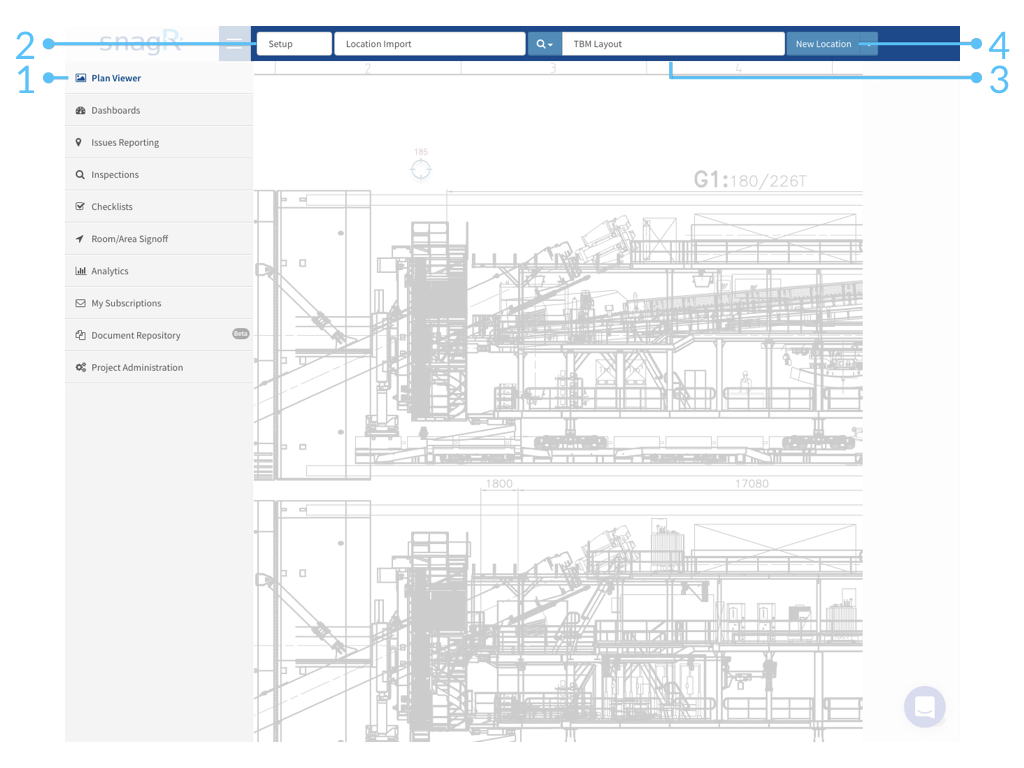
Task: Open the Document Repository
Action: (x=159, y=334)
